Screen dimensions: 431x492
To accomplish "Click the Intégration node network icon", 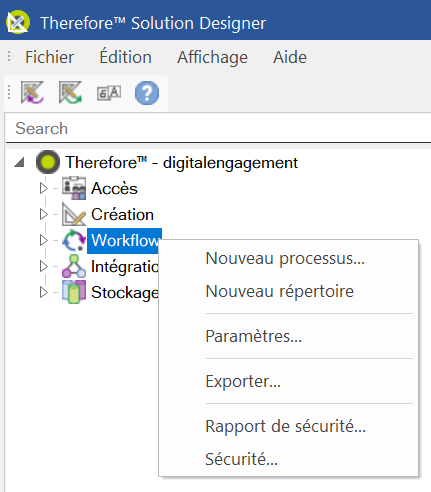I will click(x=74, y=266).
